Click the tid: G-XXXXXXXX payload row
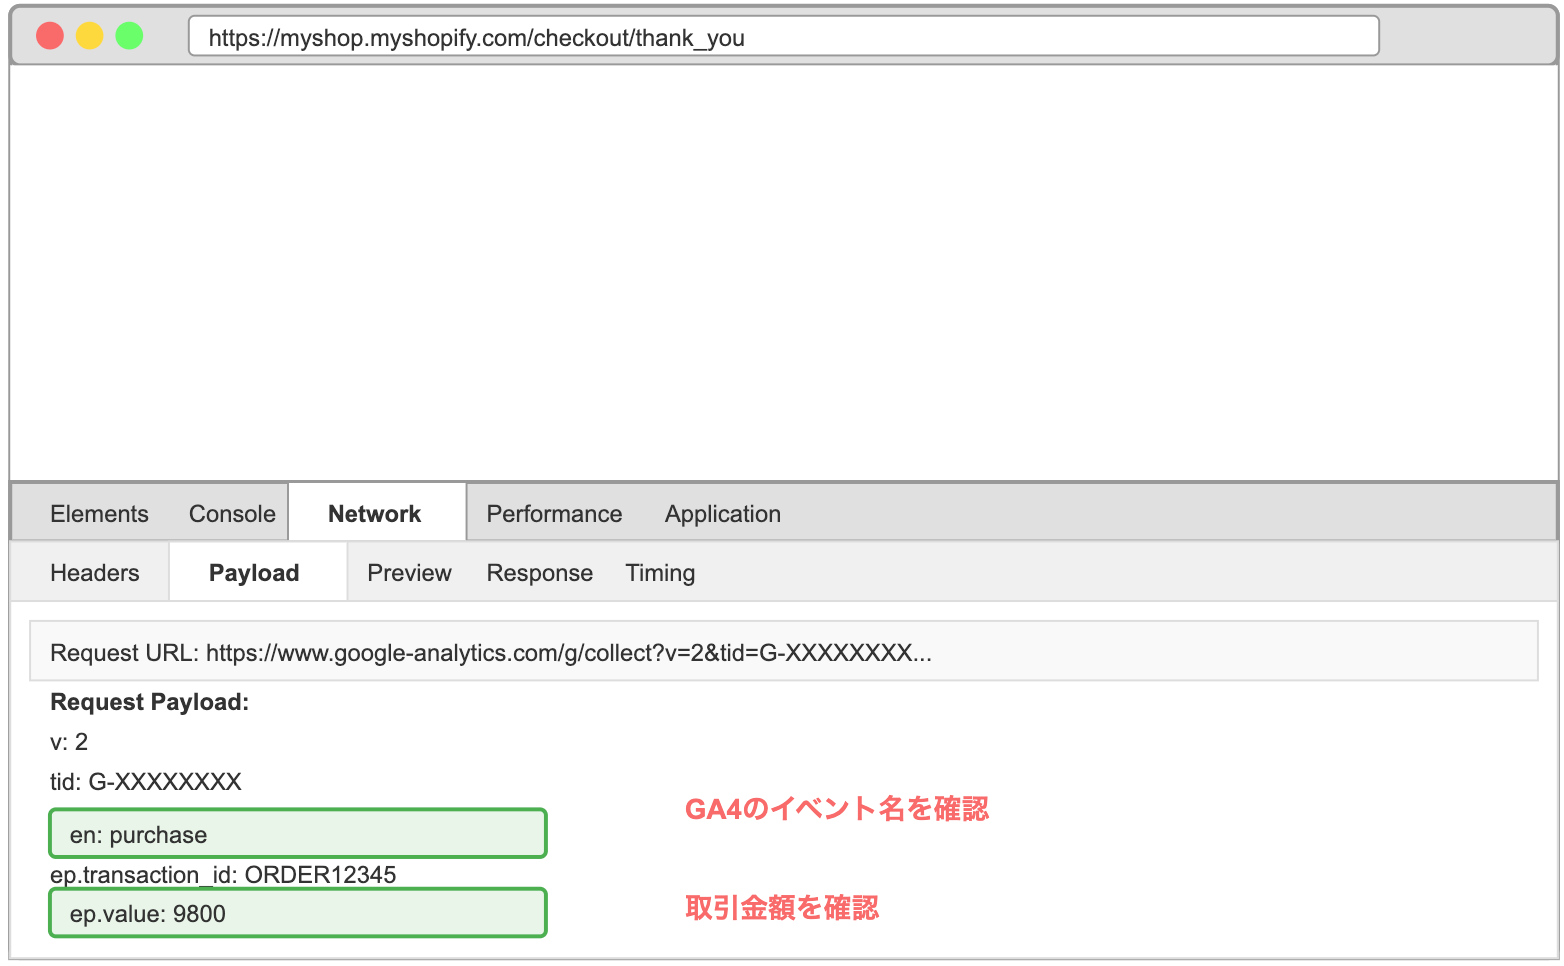Image resolution: width=1564 pixels, height=966 pixels. coord(146,782)
